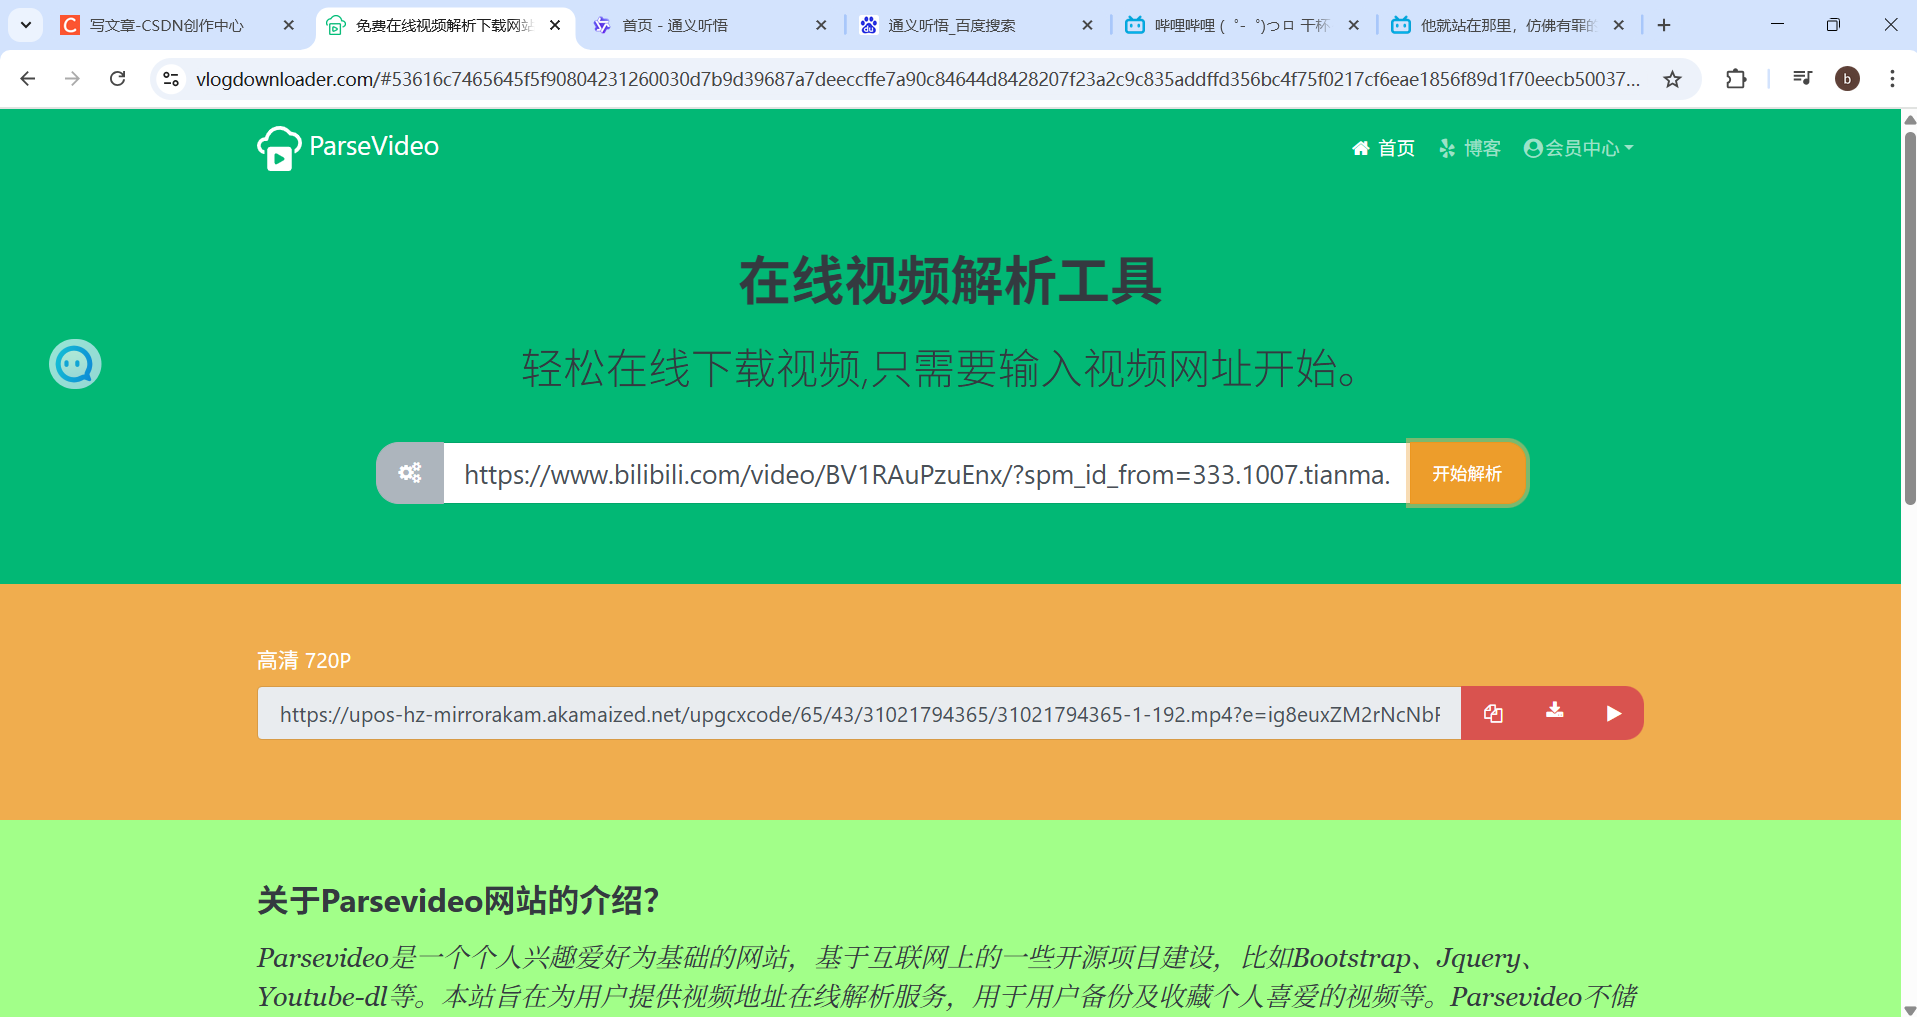This screenshot has width=1917, height=1017.
Task: Click the 高清 720P label
Action: (304, 660)
